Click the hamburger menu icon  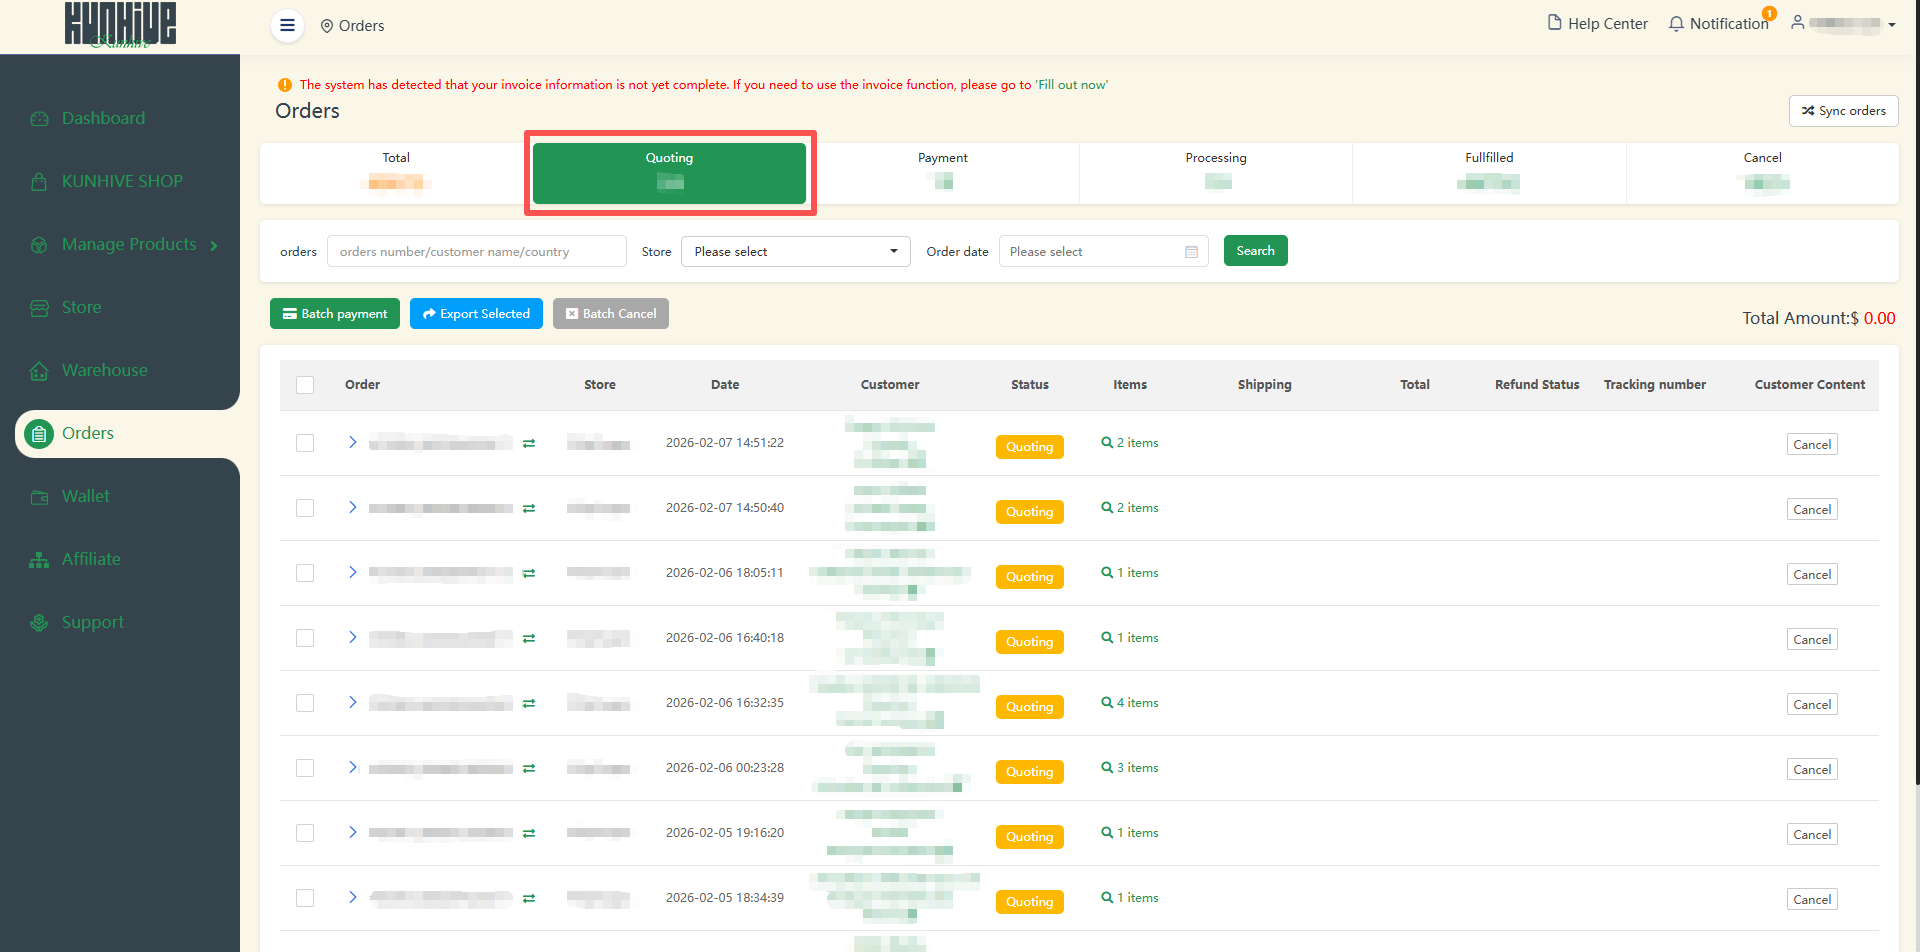tap(287, 25)
